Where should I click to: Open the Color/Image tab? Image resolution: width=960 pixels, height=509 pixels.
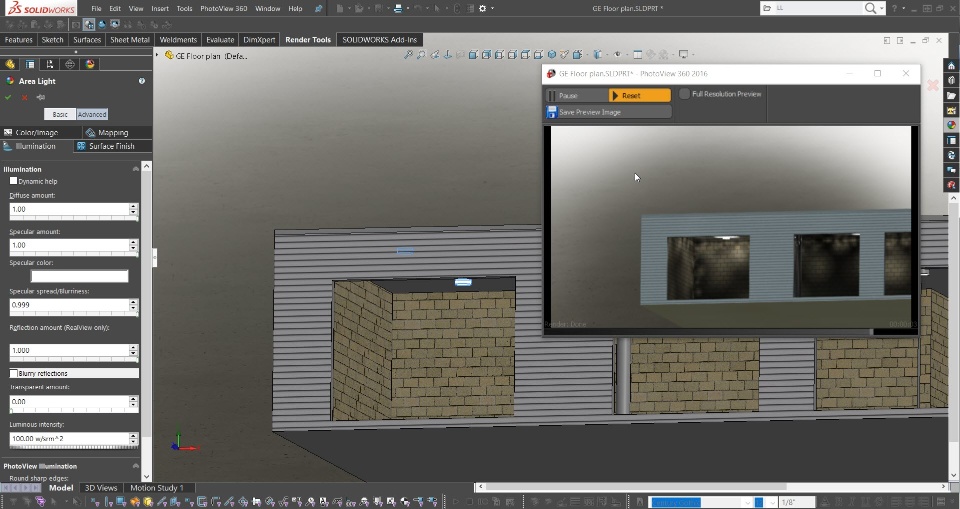click(41, 132)
